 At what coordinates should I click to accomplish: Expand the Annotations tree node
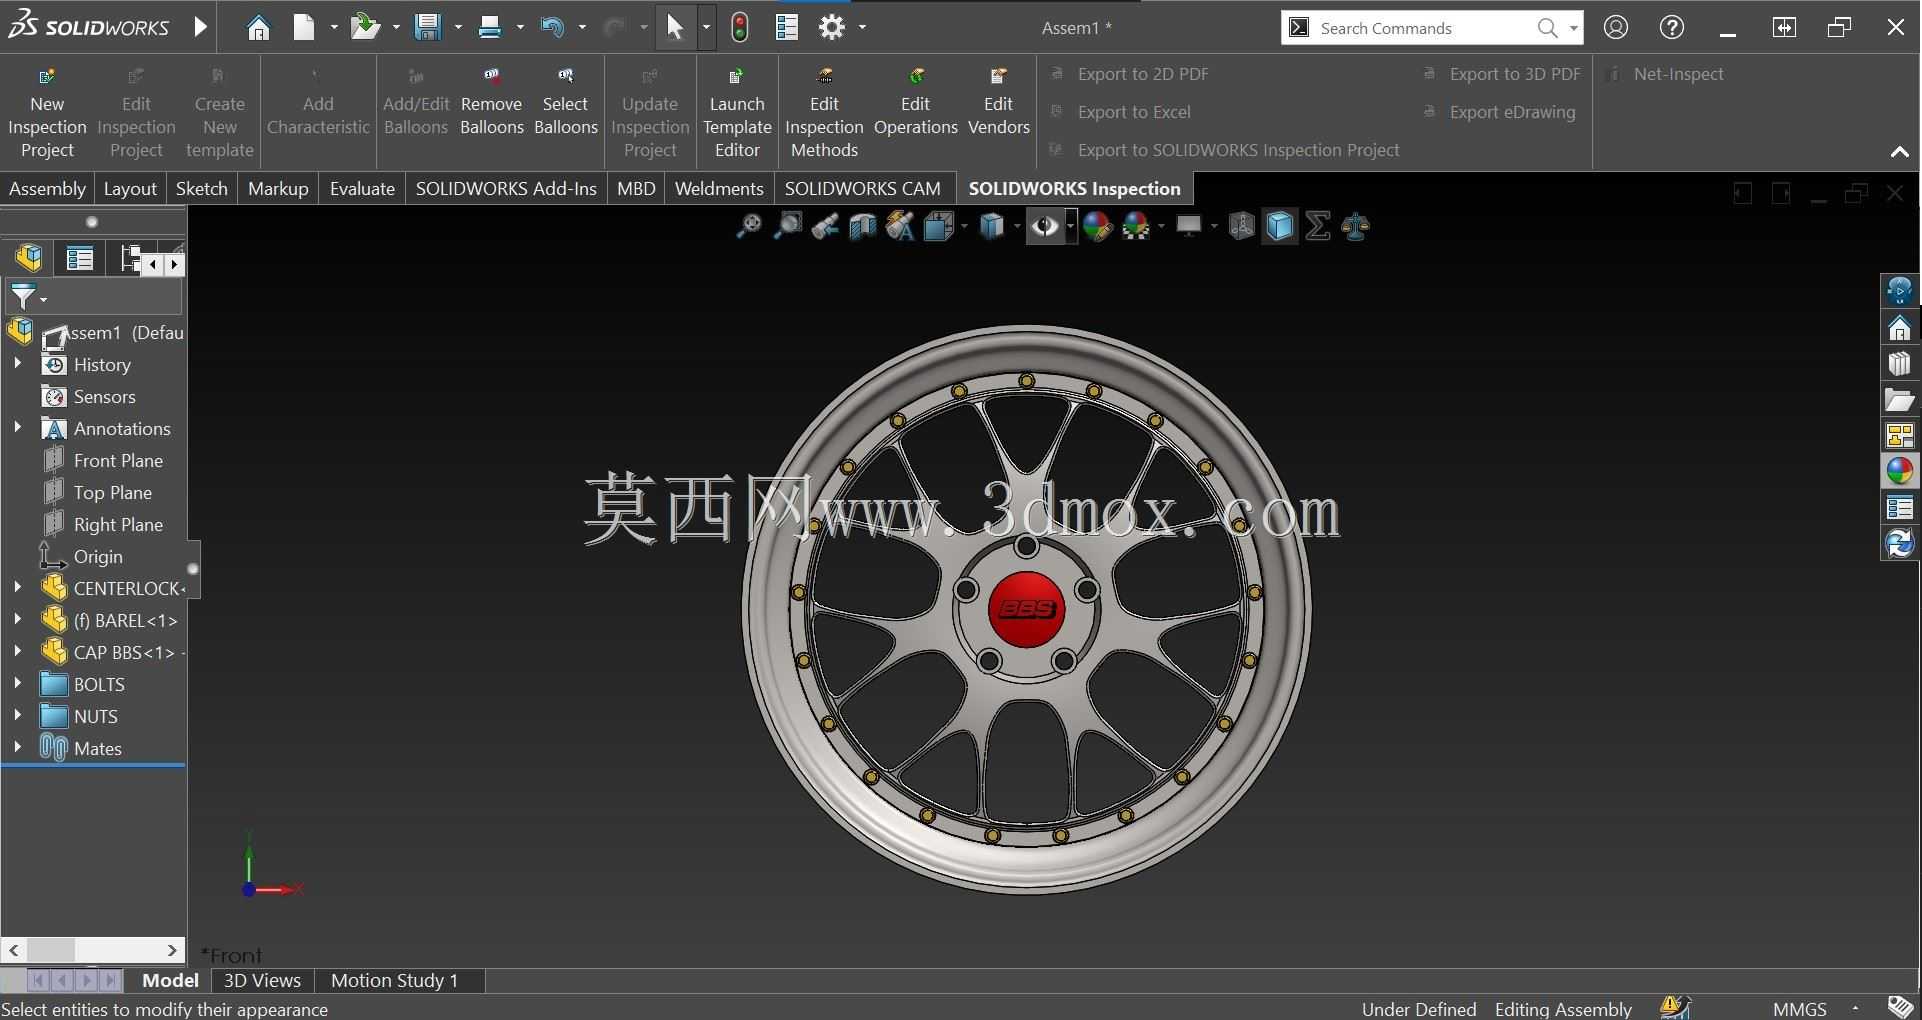17,428
